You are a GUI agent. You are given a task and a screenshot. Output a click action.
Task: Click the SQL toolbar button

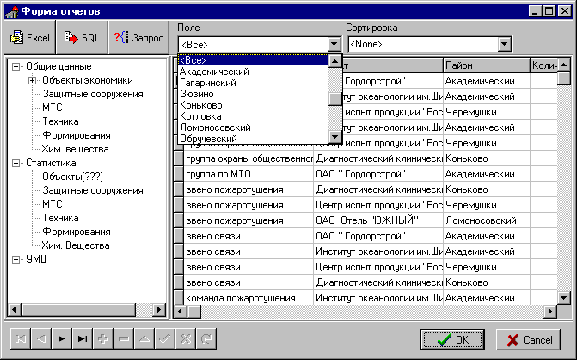(82, 38)
